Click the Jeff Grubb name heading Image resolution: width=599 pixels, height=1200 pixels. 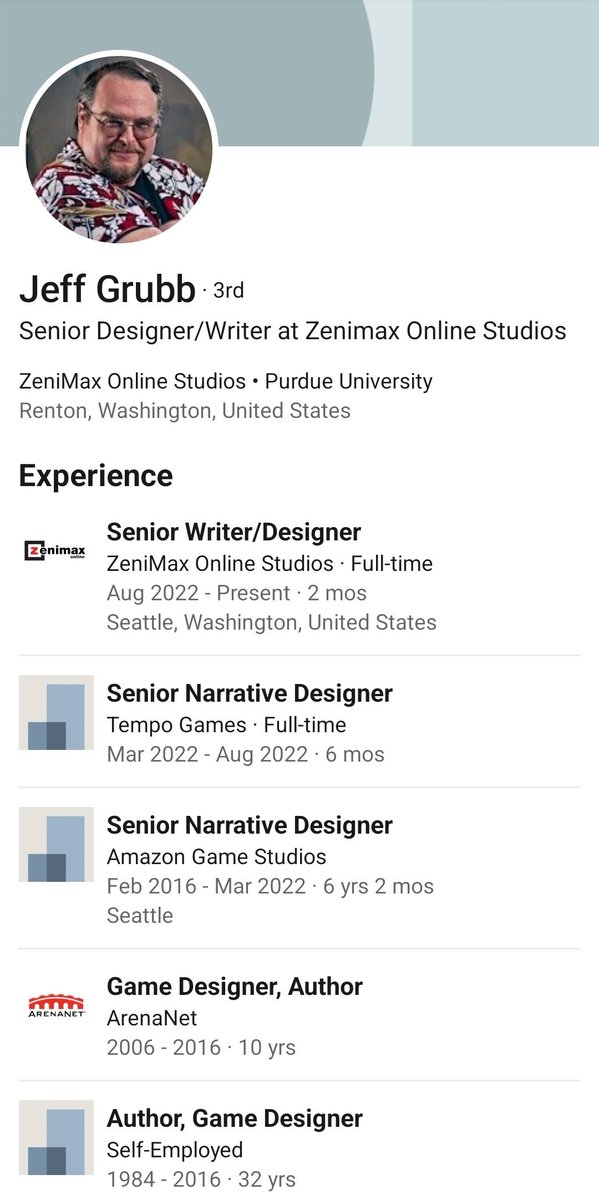(x=107, y=290)
